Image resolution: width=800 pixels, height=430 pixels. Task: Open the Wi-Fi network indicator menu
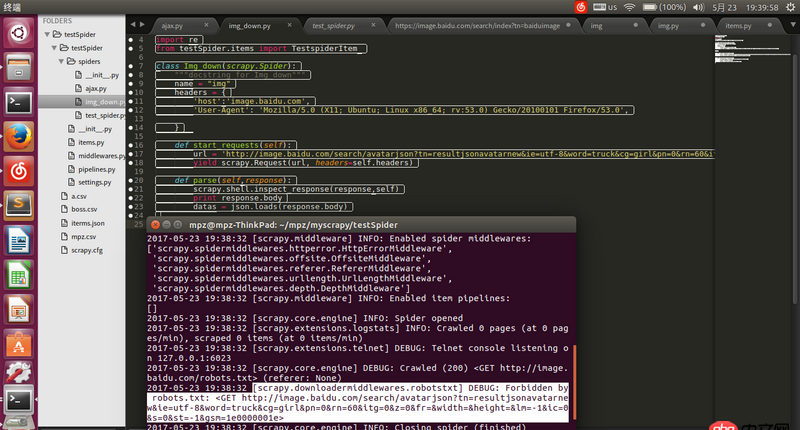point(629,7)
